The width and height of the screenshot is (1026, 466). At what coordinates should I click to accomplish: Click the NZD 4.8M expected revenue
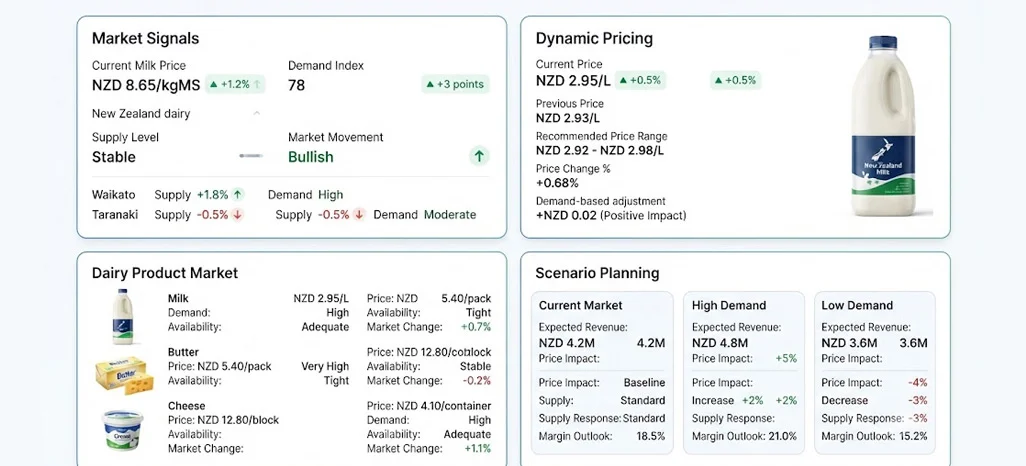coord(720,343)
